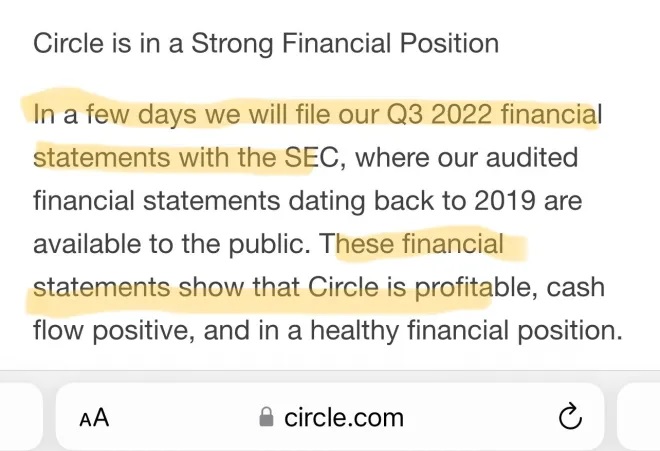The height and width of the screenshot is (451, 660).
Task: Click the padlock security icon
Action: 266,416
